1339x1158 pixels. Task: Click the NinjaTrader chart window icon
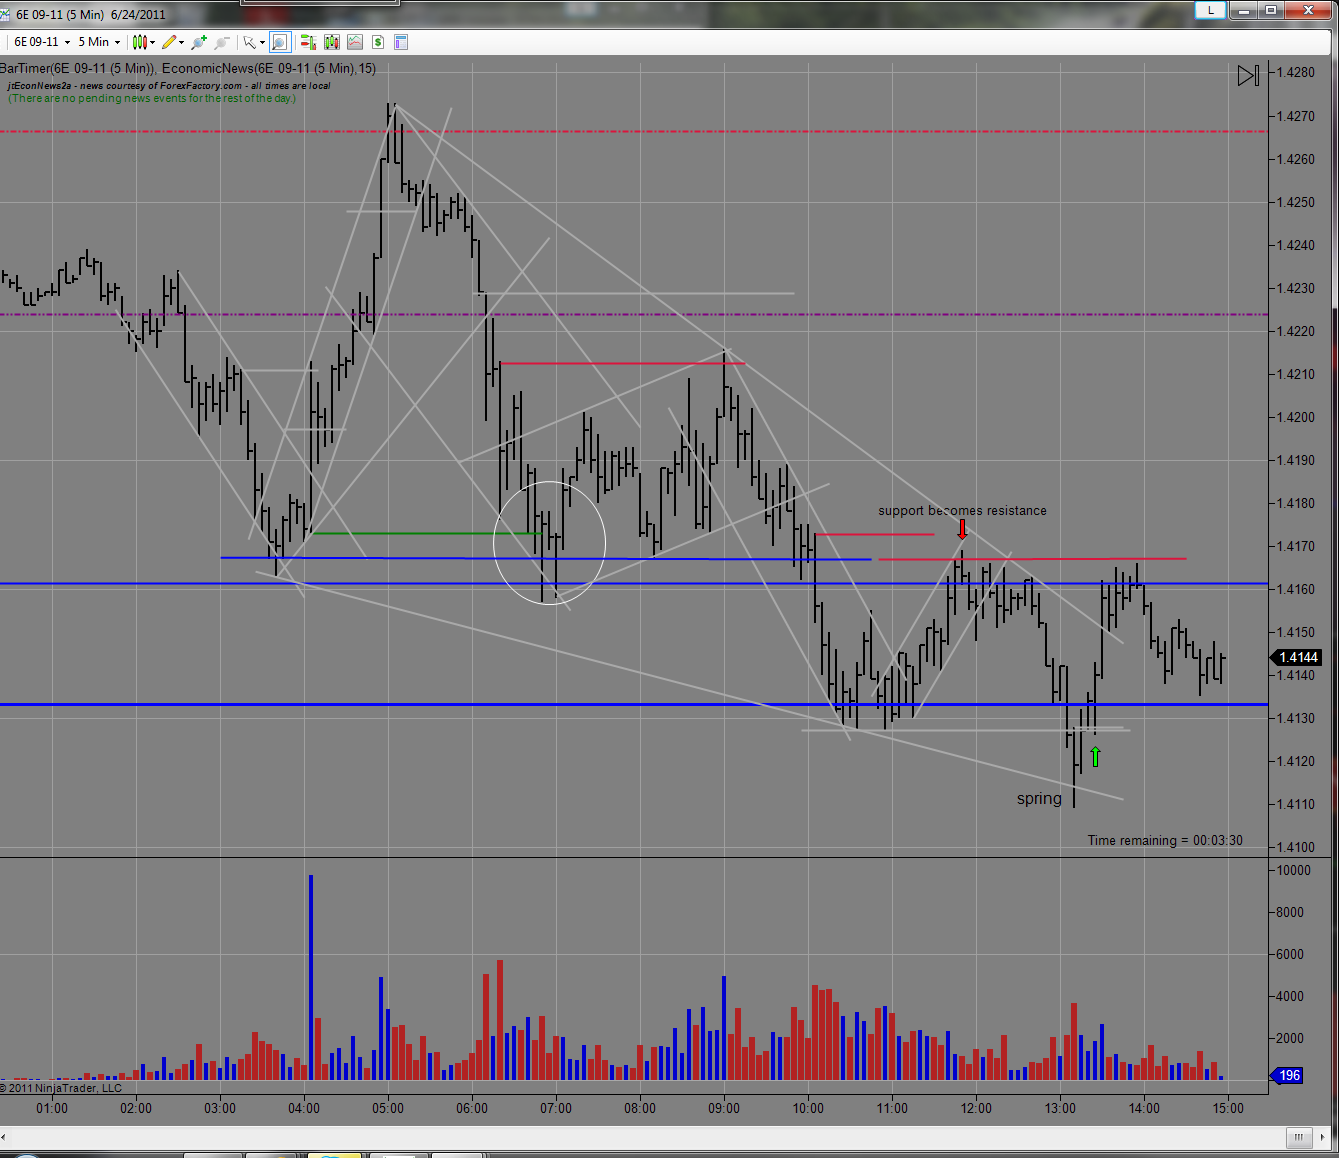click(6, 14)
